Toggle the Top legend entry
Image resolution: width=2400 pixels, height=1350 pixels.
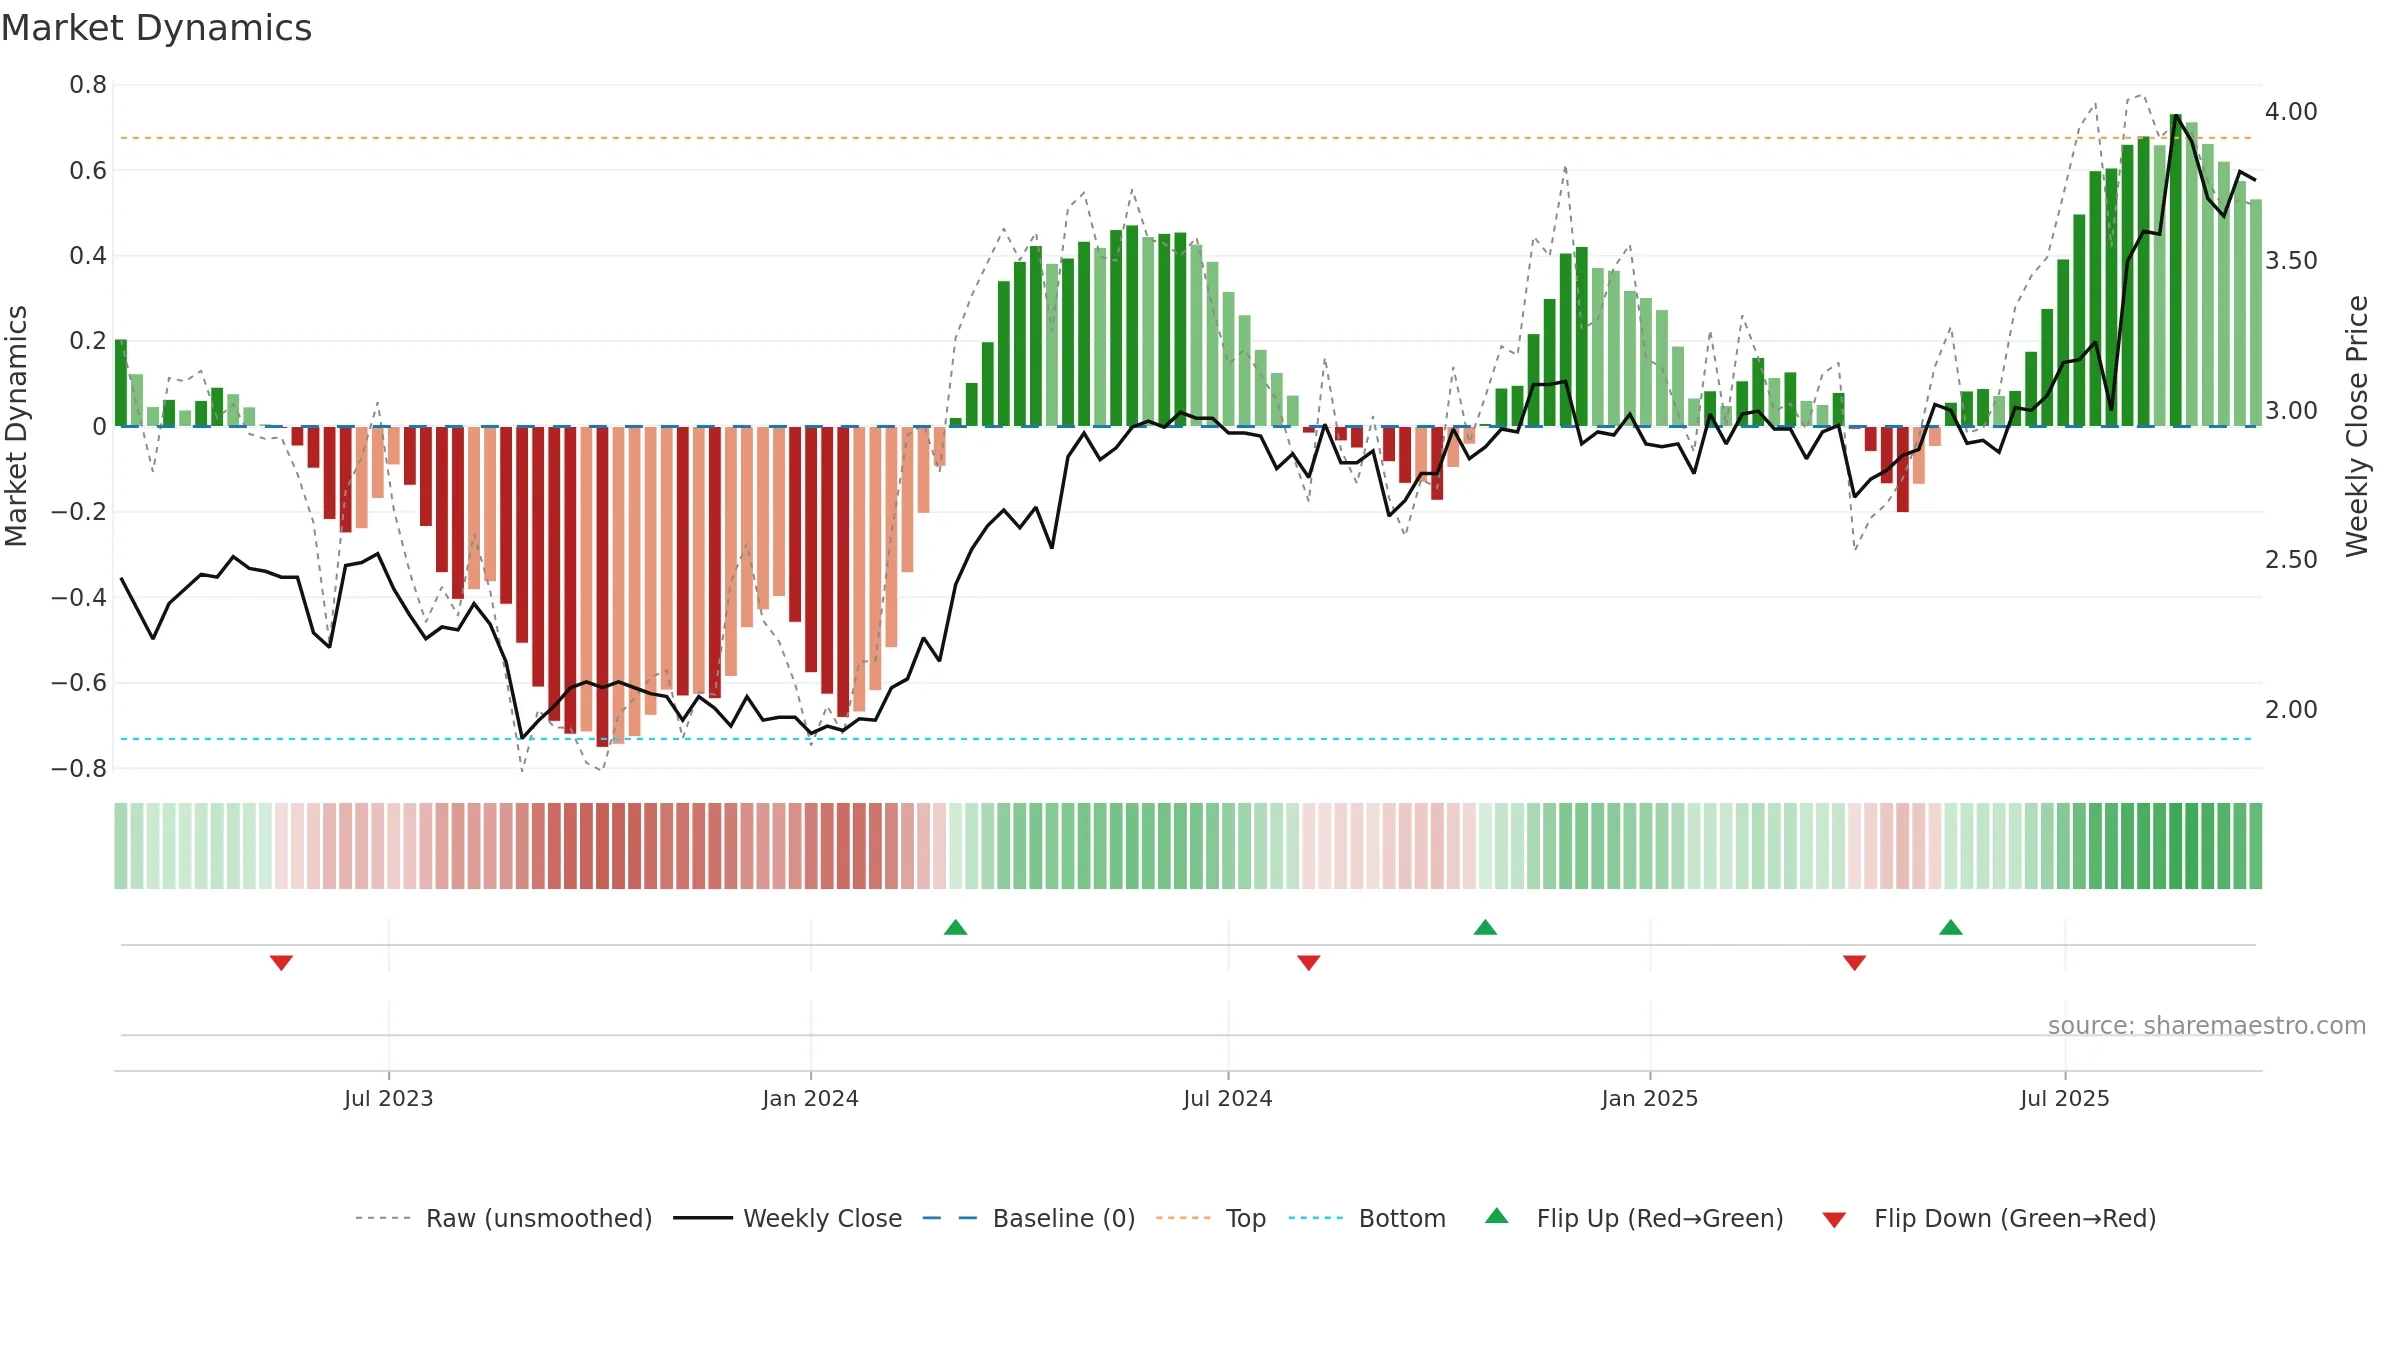(x=1210, y=1218)
